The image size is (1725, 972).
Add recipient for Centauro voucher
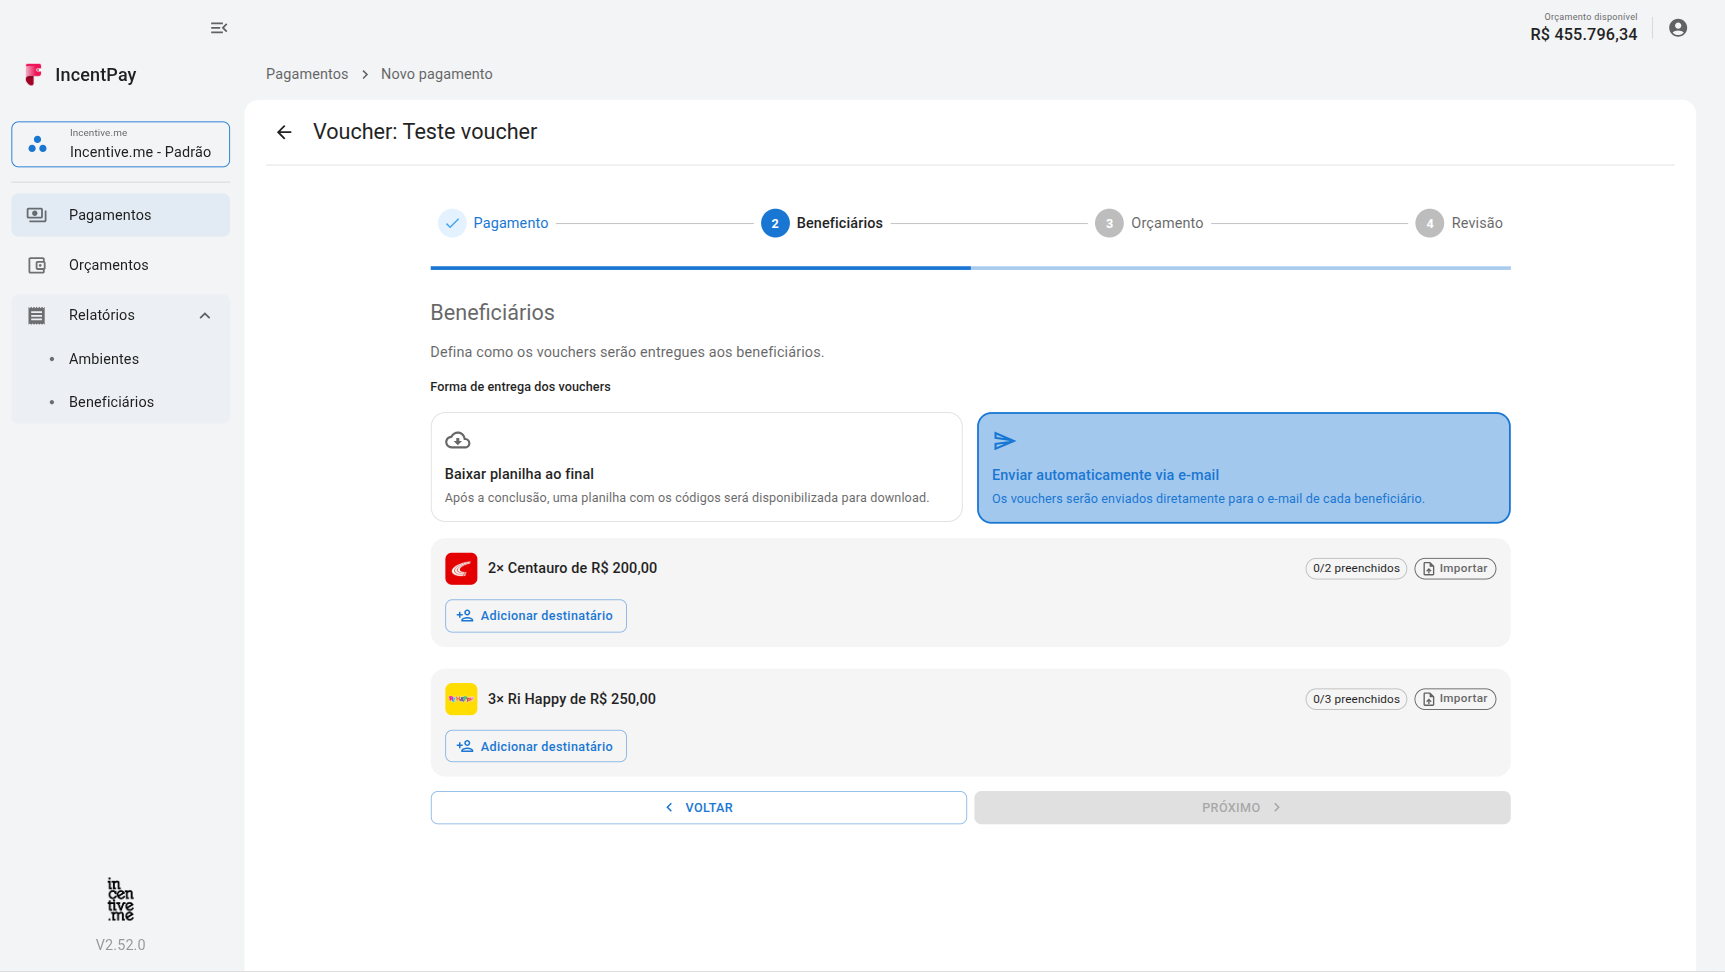[x=536, y=616]
